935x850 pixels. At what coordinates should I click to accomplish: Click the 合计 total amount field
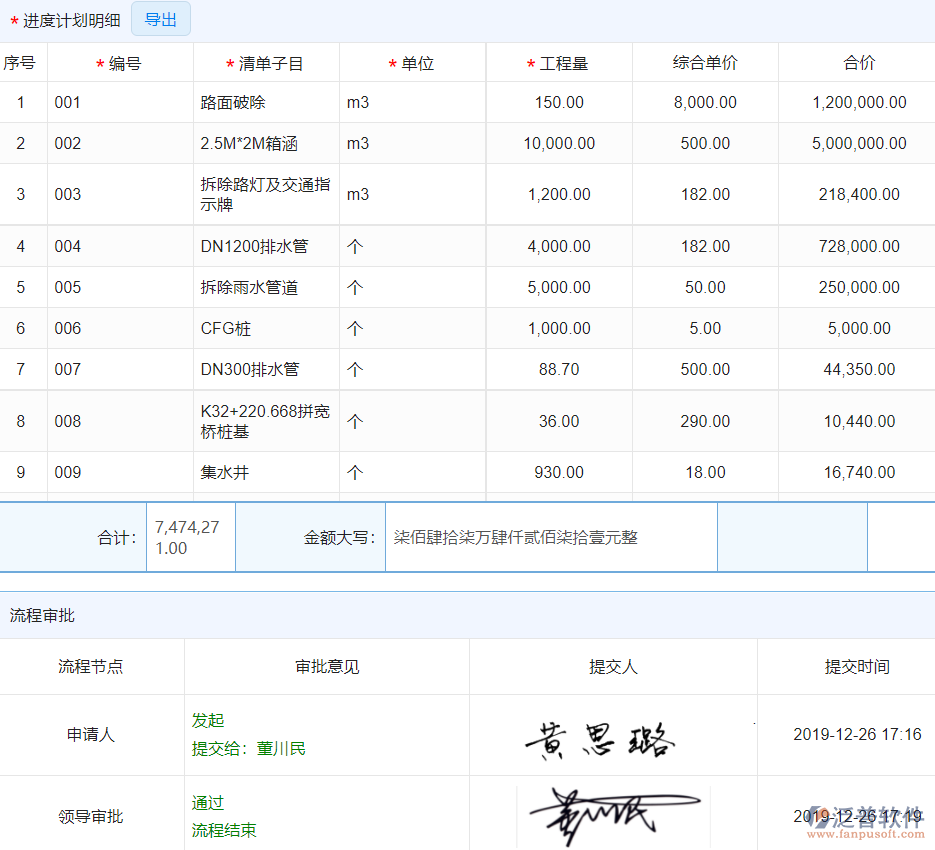point(190,536)
